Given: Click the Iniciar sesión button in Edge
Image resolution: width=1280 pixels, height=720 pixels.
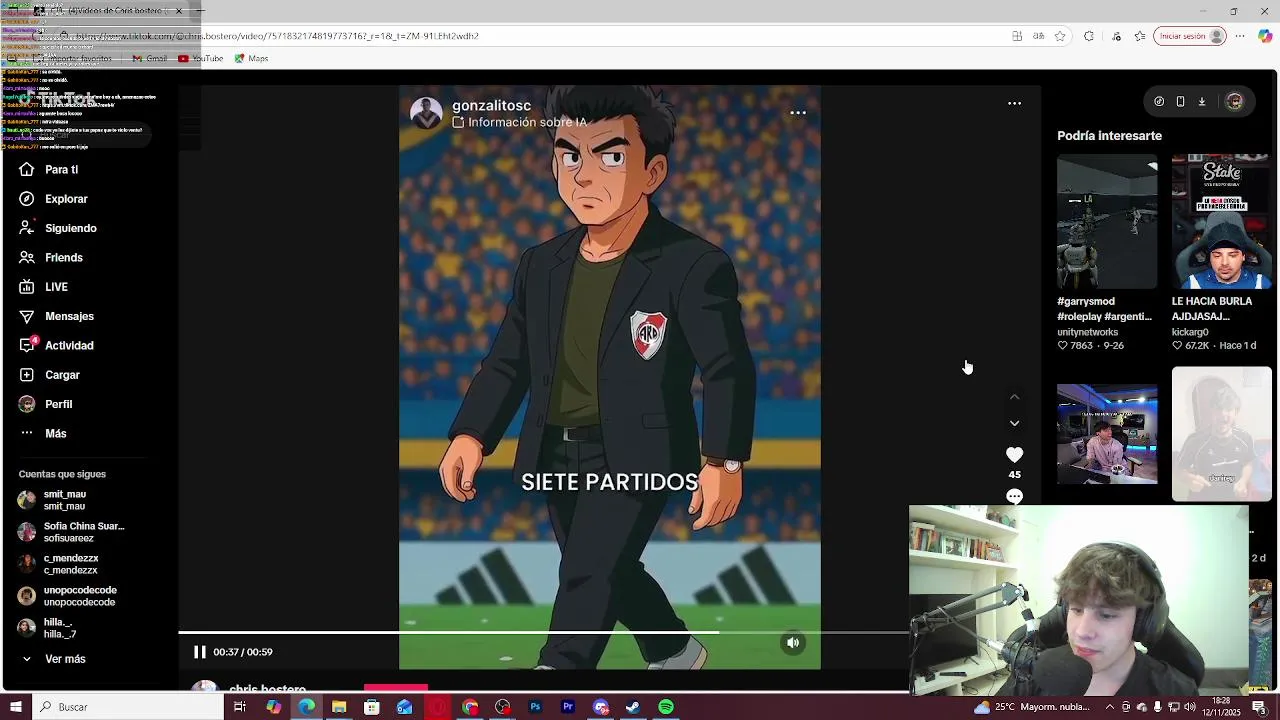Looking at the screenshot, I should click(x=1189, y=36).
